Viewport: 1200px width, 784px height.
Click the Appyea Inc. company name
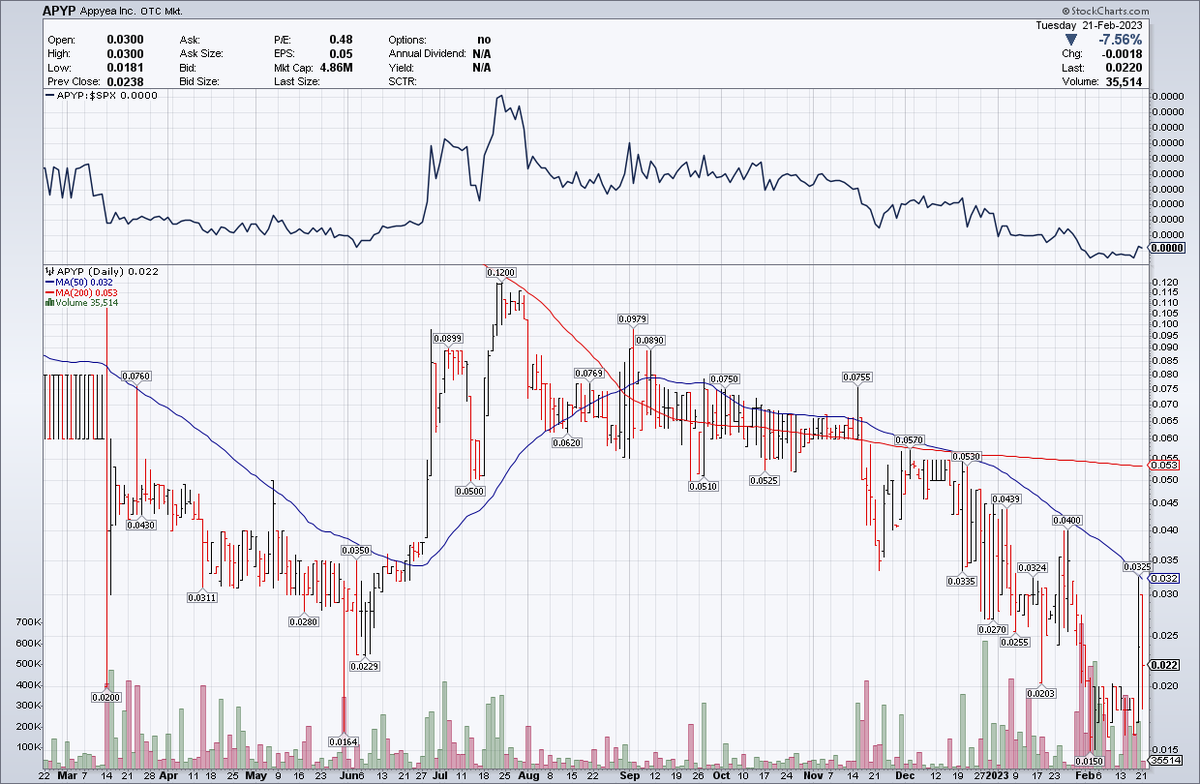point(110,11)
